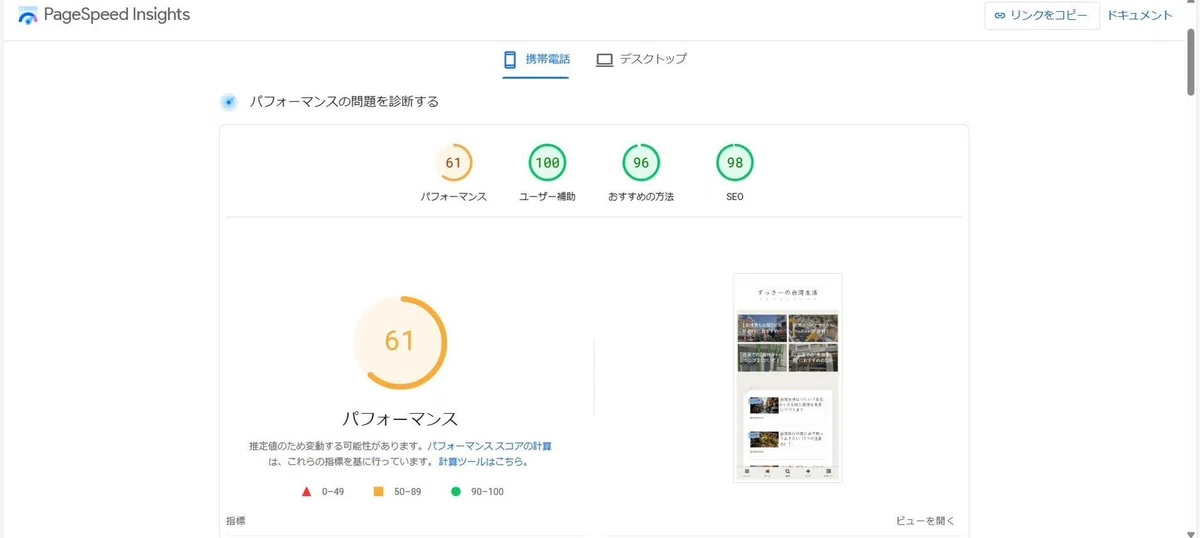The height and width of the screenshot is (538, 1200).
Task: Click the PageSpeed Insights title text
Action: point(117,15)
